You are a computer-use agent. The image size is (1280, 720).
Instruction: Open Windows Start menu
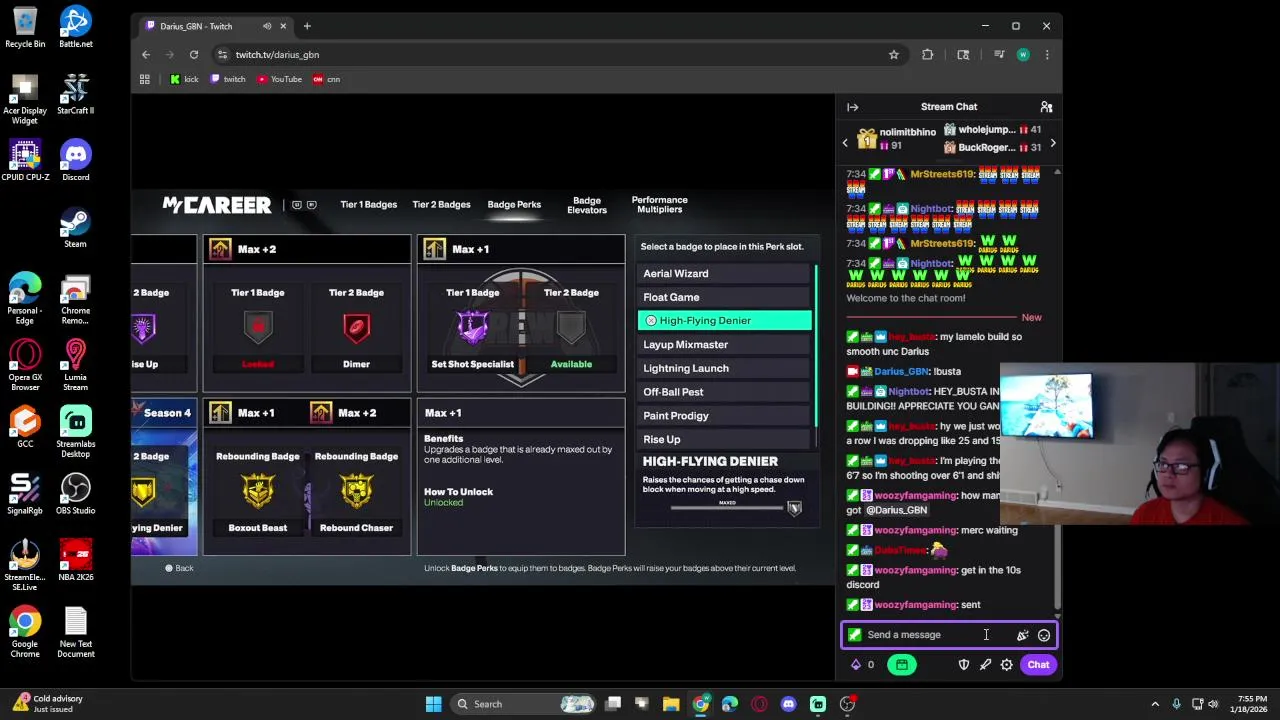click(433, 704)
